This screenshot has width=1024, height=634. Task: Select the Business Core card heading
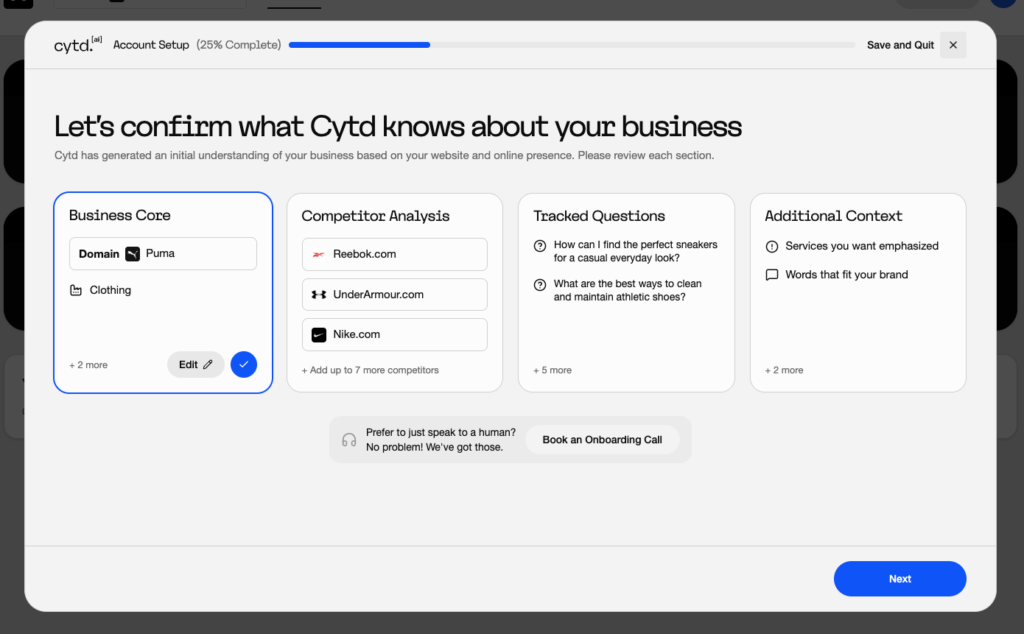(x=120, y=215)
